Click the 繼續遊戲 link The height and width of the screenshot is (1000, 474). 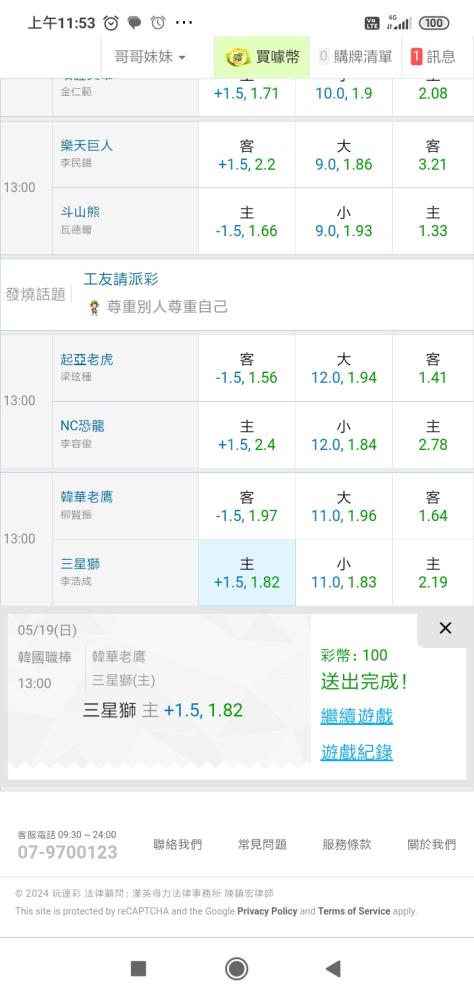357,716
